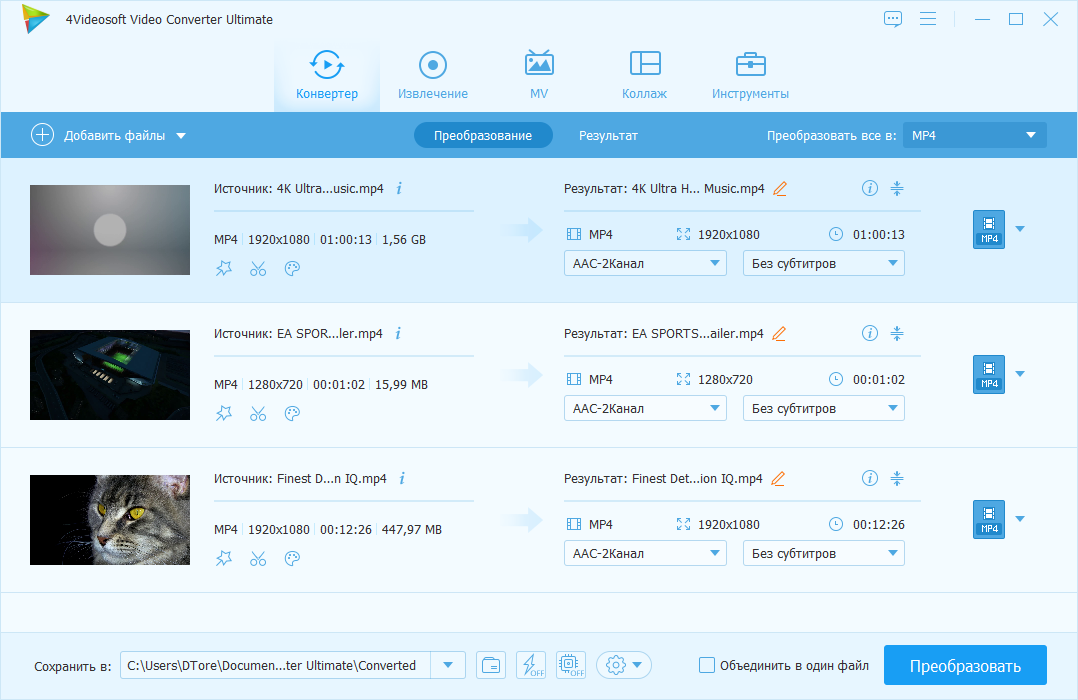Open AAC-2Канал audio dropdown for 4K Ultra

click(x=645, y=263)
